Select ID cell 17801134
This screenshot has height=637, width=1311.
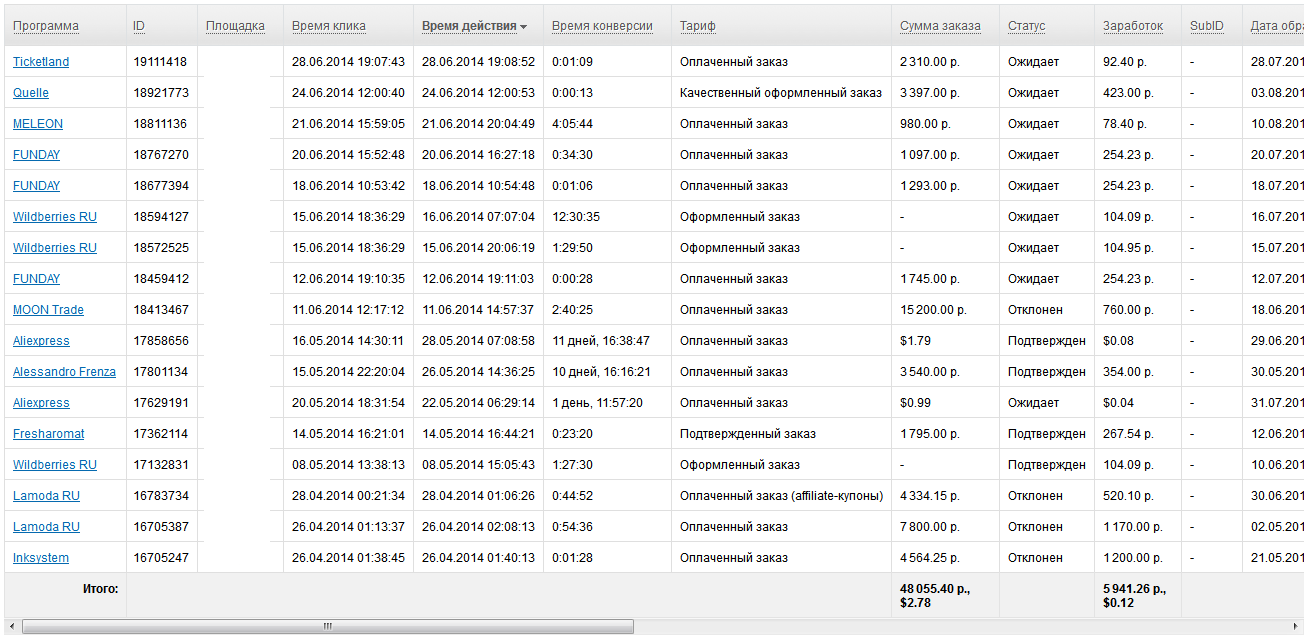(x=161, y=372)
